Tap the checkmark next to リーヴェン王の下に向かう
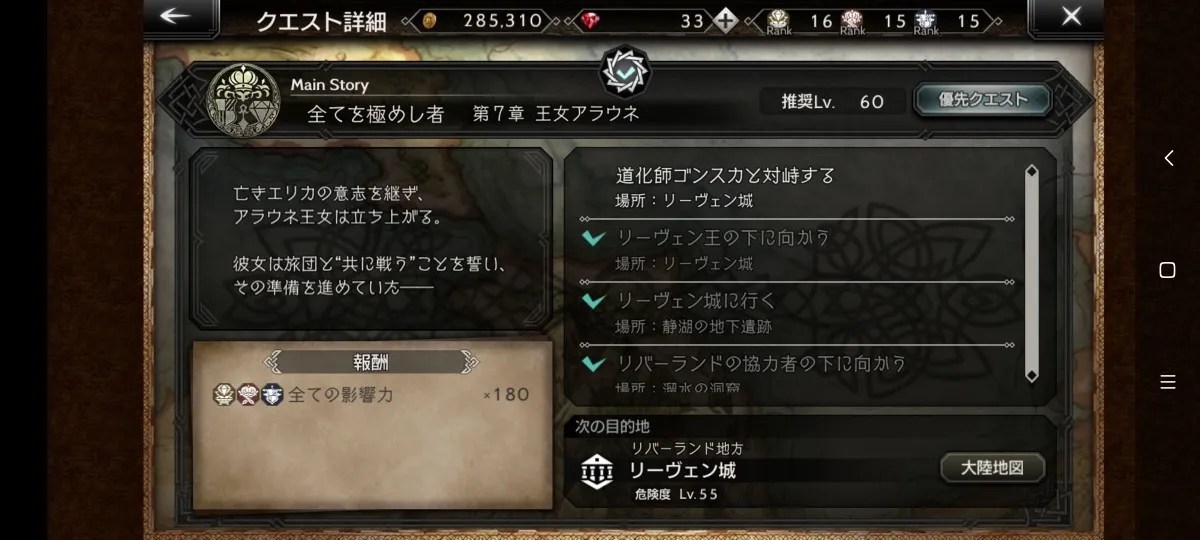 coord(594,238)
